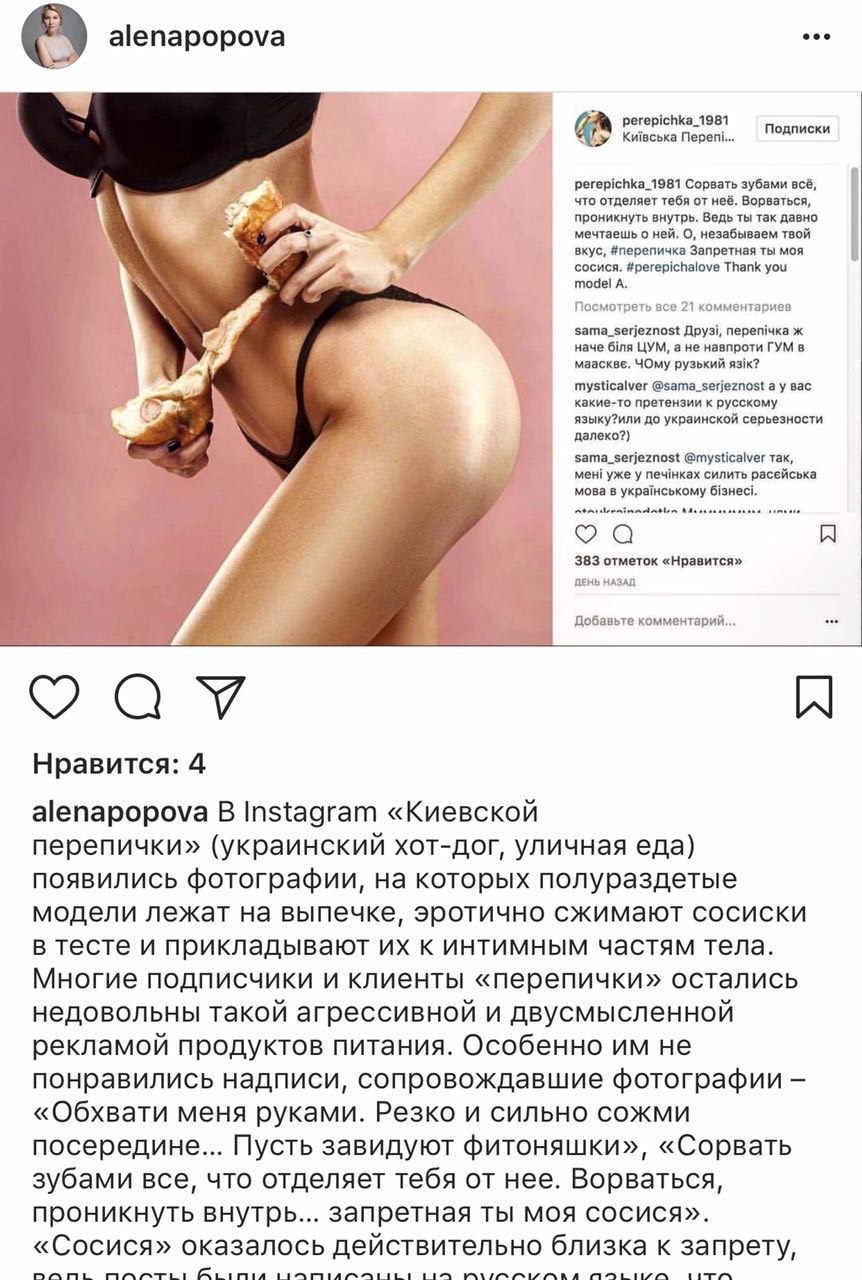Open the alenapopova username in the header
This screenshot has height=1280, width=862.
click(x=197, y=37)
